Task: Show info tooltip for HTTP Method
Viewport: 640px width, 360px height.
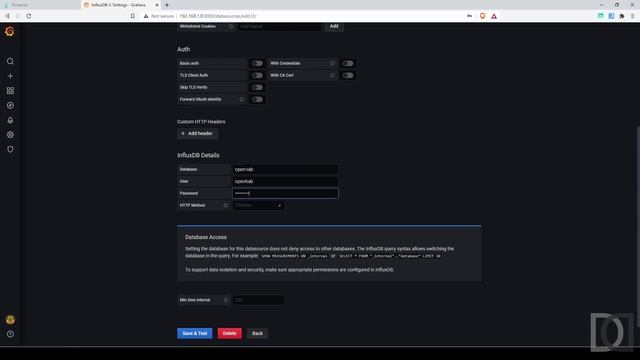Action: click(x=226, y=205)
